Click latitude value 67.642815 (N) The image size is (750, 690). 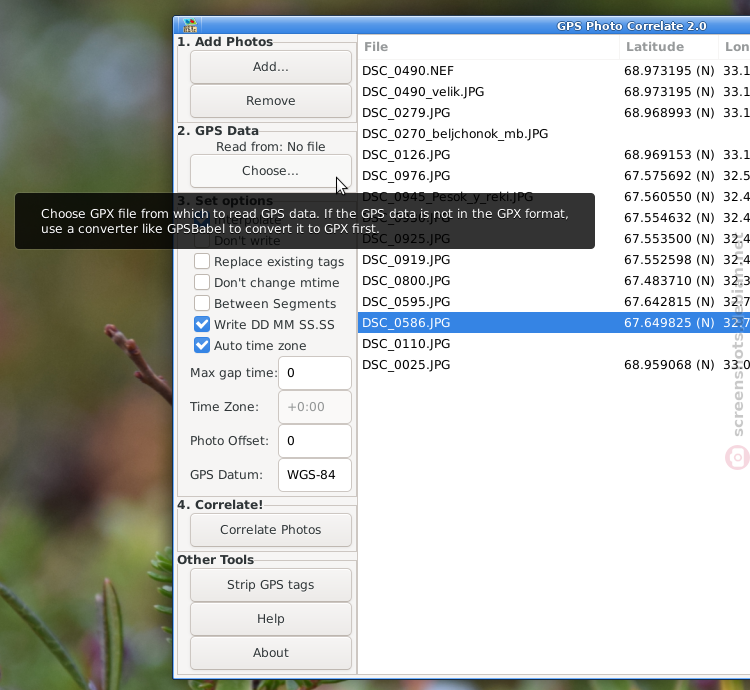[x=669, y=302]
